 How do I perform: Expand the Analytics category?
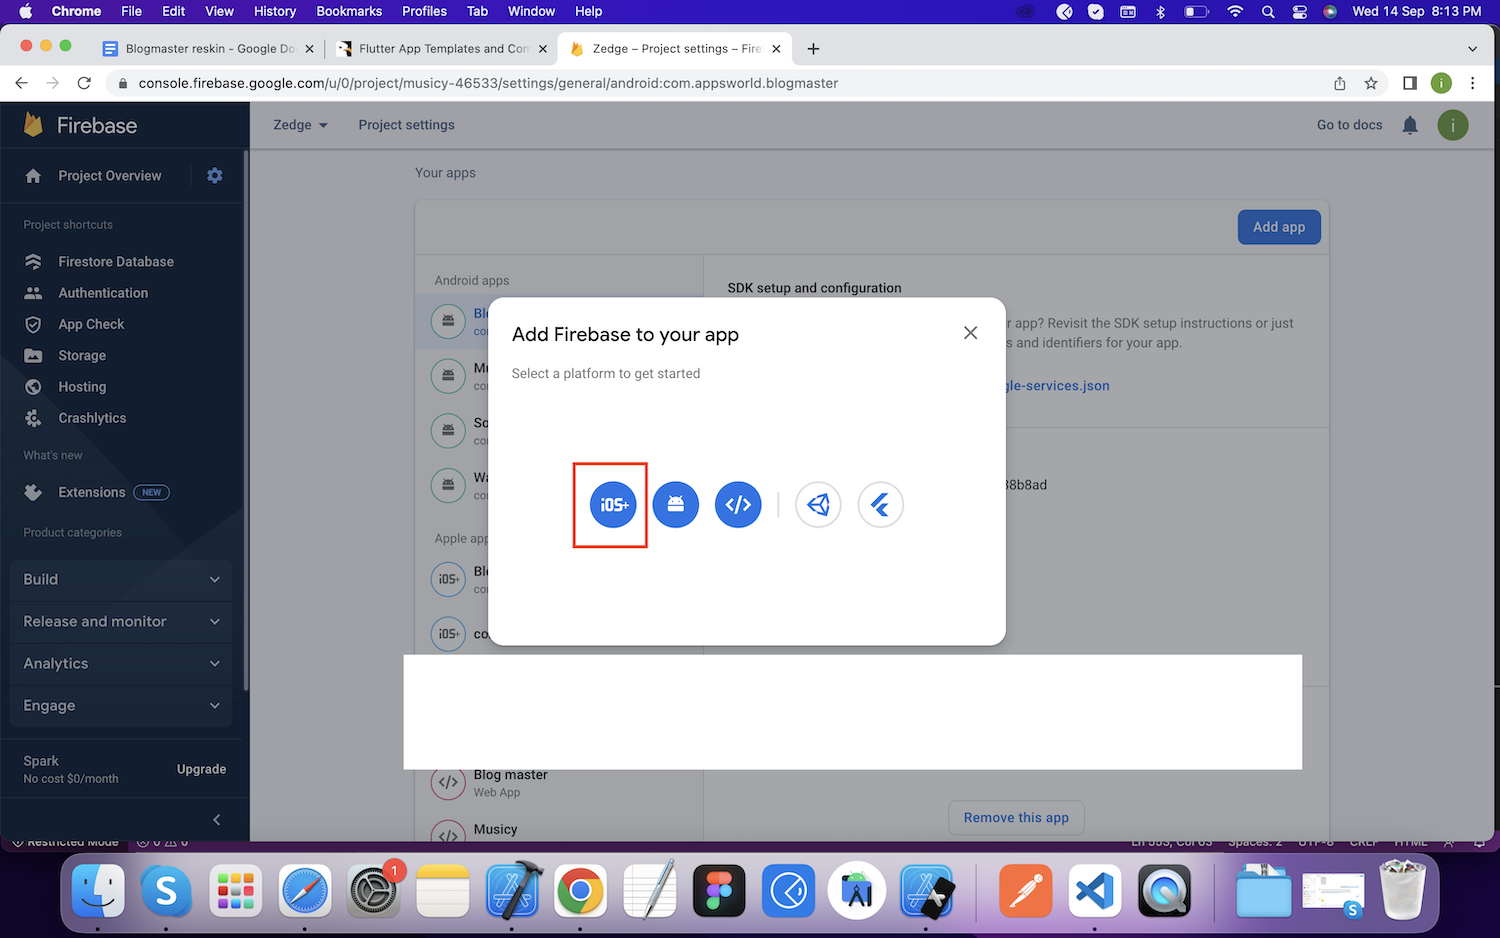pyautogui.click(x=121, y=663)
